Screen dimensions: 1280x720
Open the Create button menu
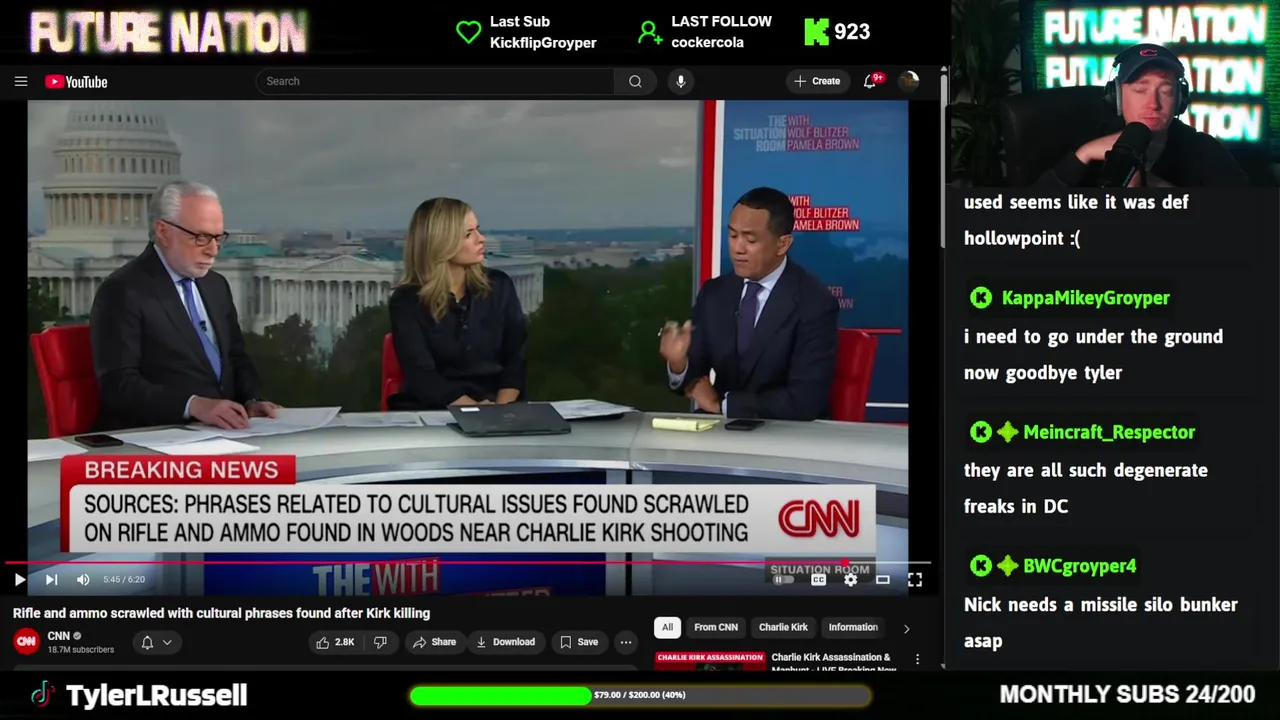817,81
